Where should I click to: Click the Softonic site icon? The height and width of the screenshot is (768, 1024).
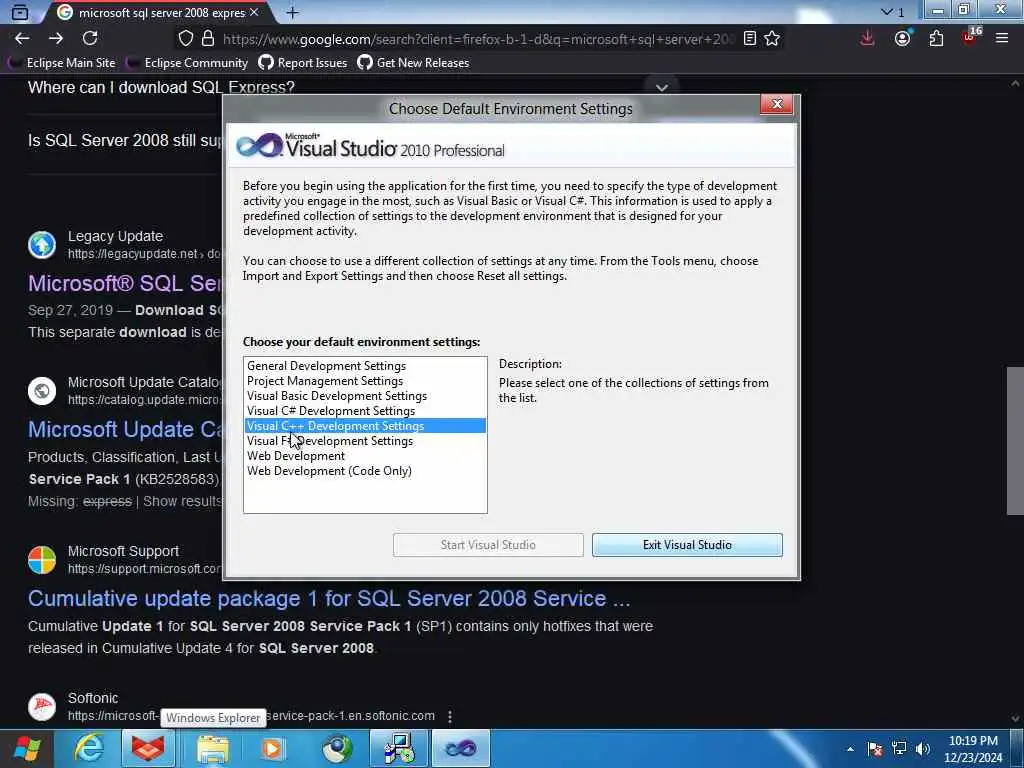pyautogui.click(x=42, y=707)
